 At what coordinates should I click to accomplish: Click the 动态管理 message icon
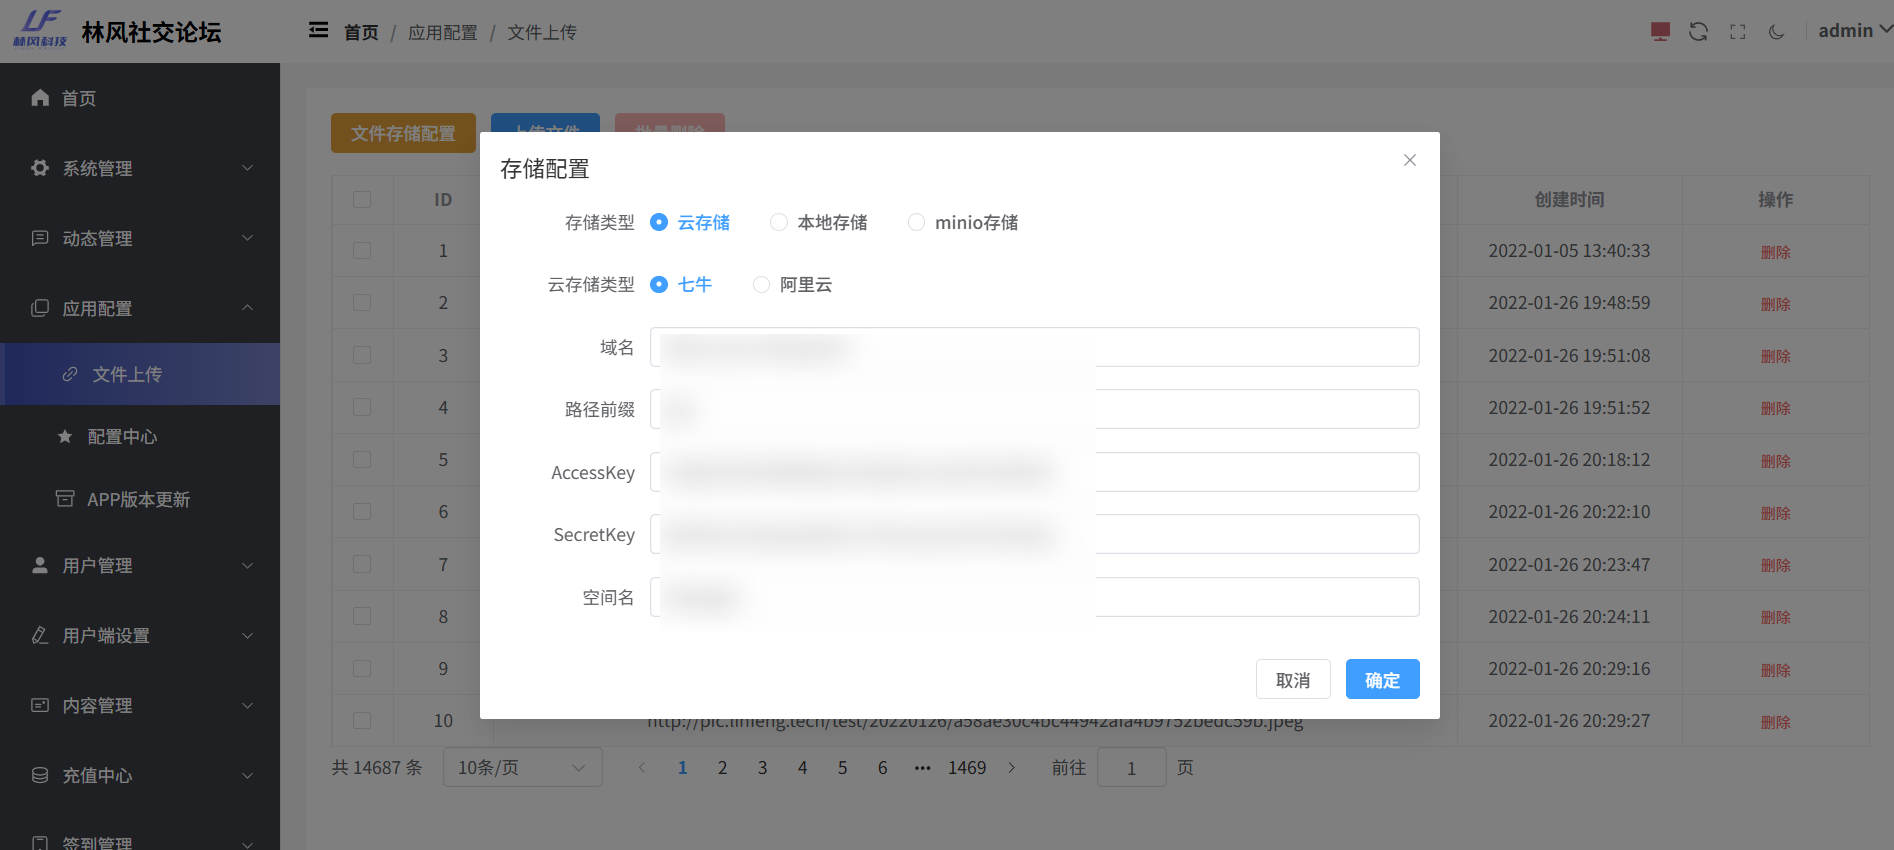coord(40,237)
